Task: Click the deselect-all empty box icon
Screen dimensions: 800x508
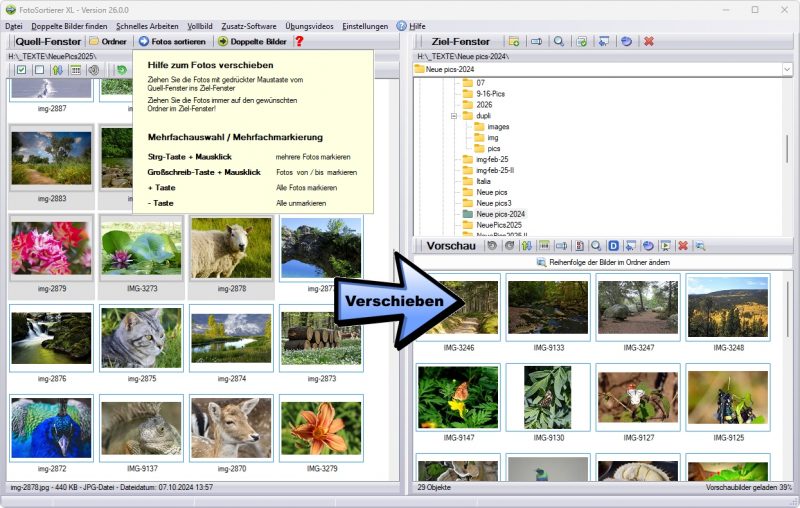Action: coord(39,70)
